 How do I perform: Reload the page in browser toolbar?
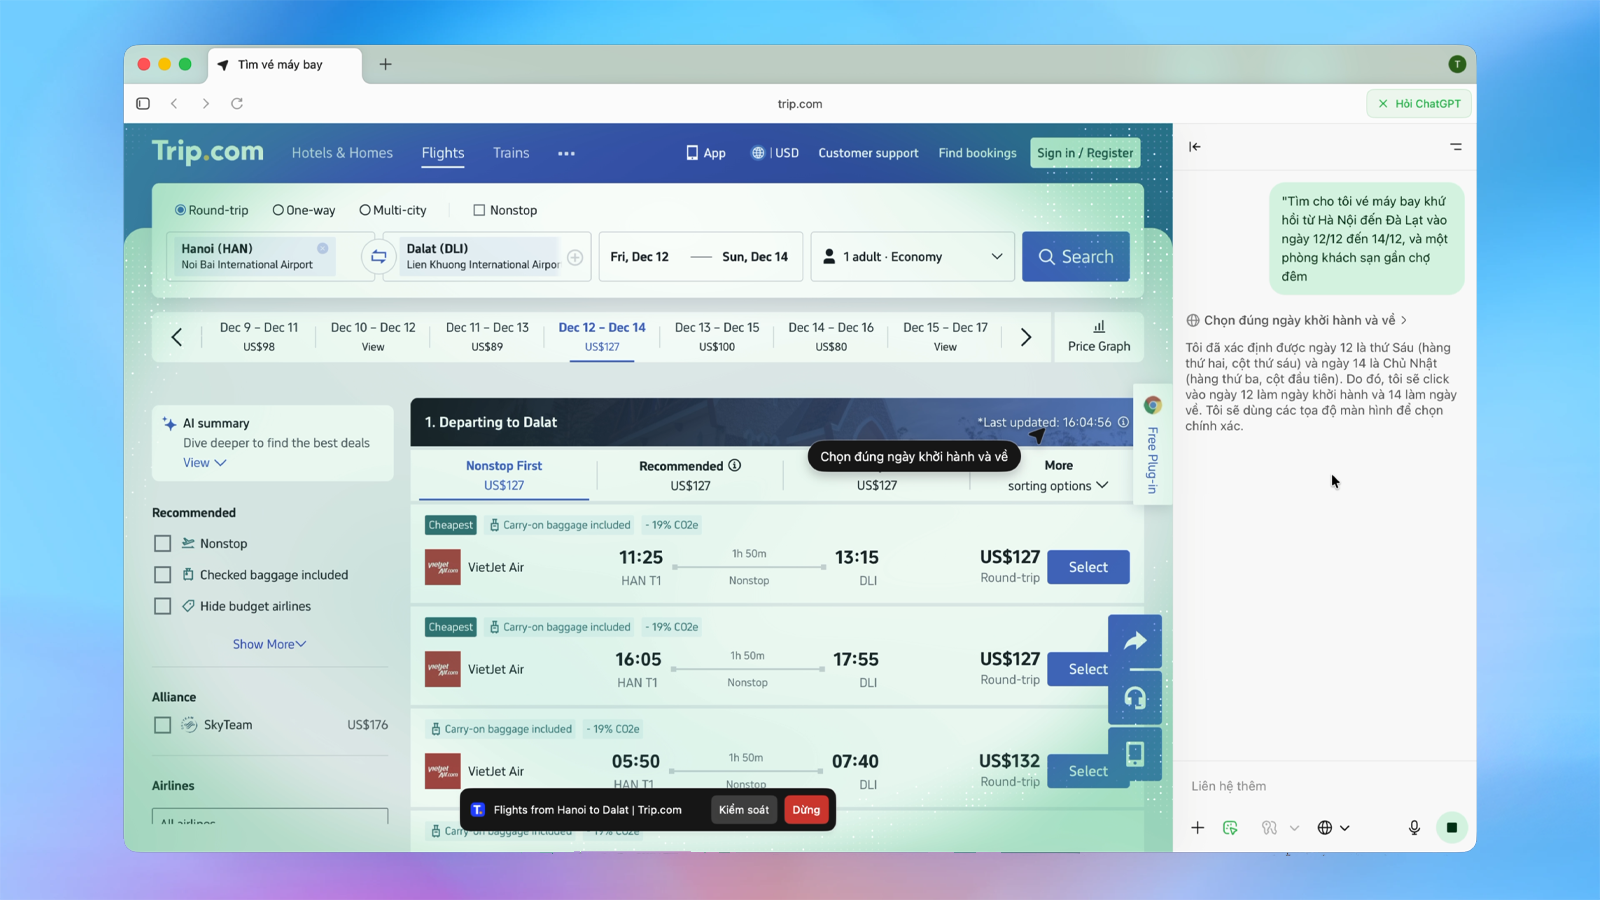click(237, 104)
